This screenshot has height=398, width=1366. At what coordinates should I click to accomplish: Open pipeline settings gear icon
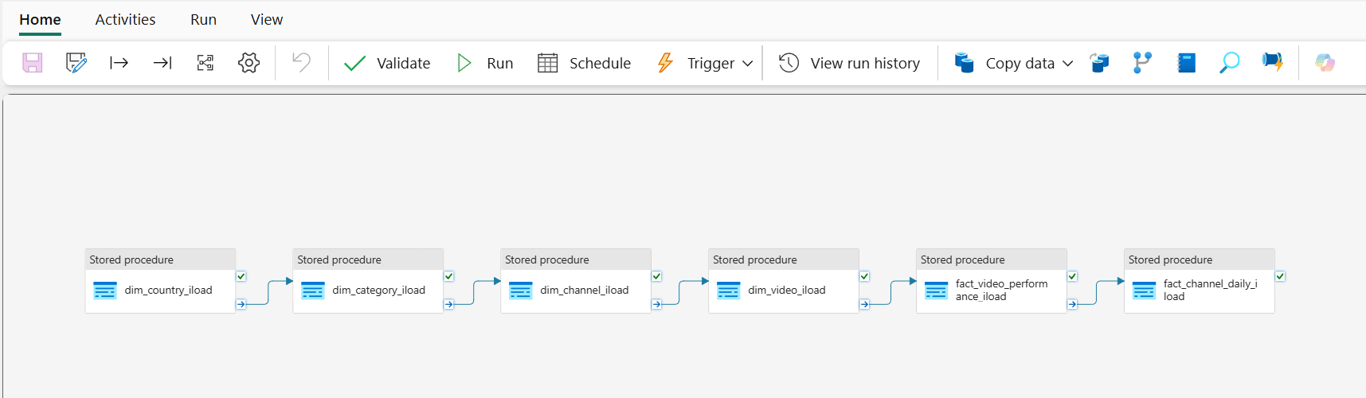249,63
